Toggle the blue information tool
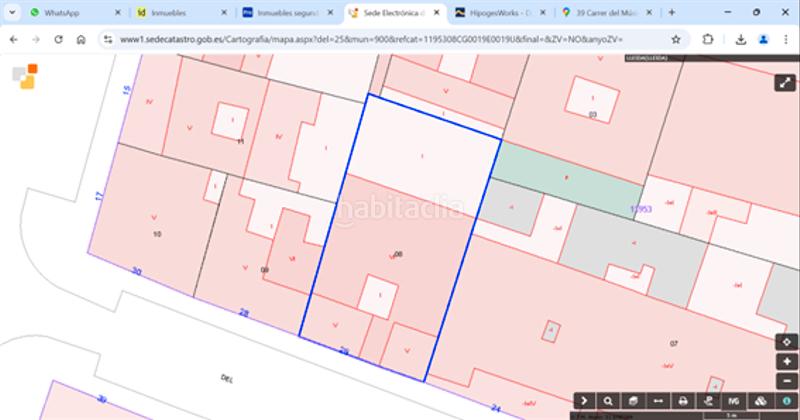The height and width of the screenshot is (420, 800). [786, 400]
